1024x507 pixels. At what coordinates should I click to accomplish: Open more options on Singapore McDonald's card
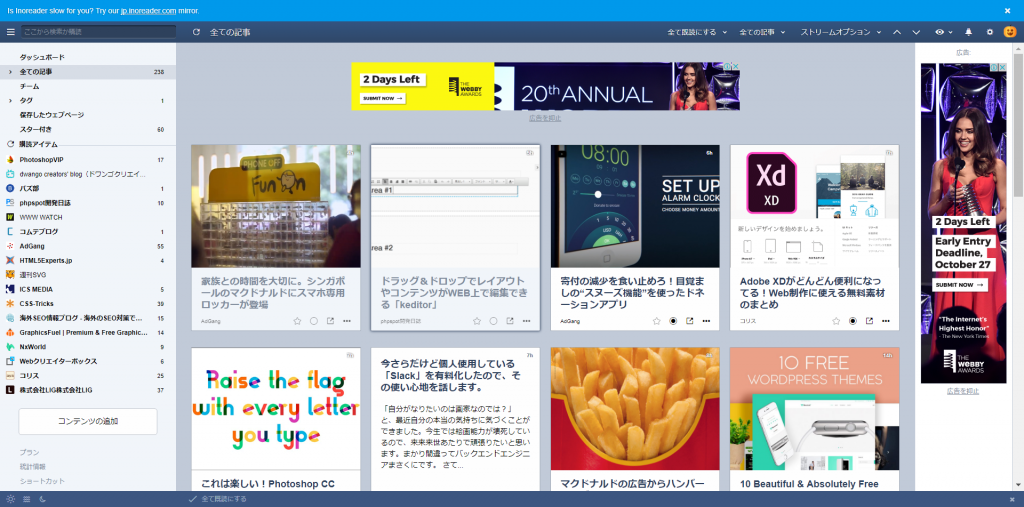coord(347,321)
